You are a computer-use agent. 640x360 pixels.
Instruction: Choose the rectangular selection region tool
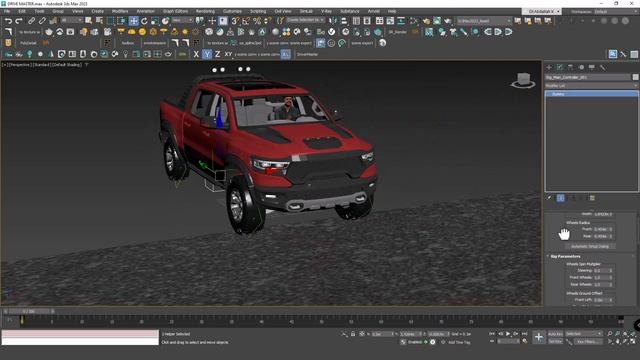click(x=110, y=21)
